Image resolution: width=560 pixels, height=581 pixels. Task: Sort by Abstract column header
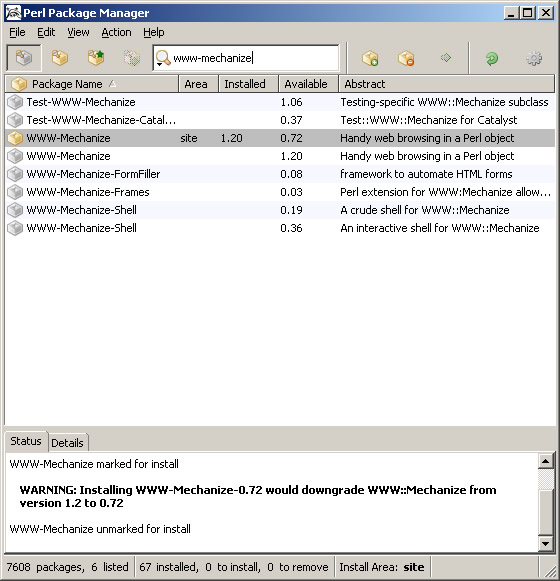[x=447, y=84]
